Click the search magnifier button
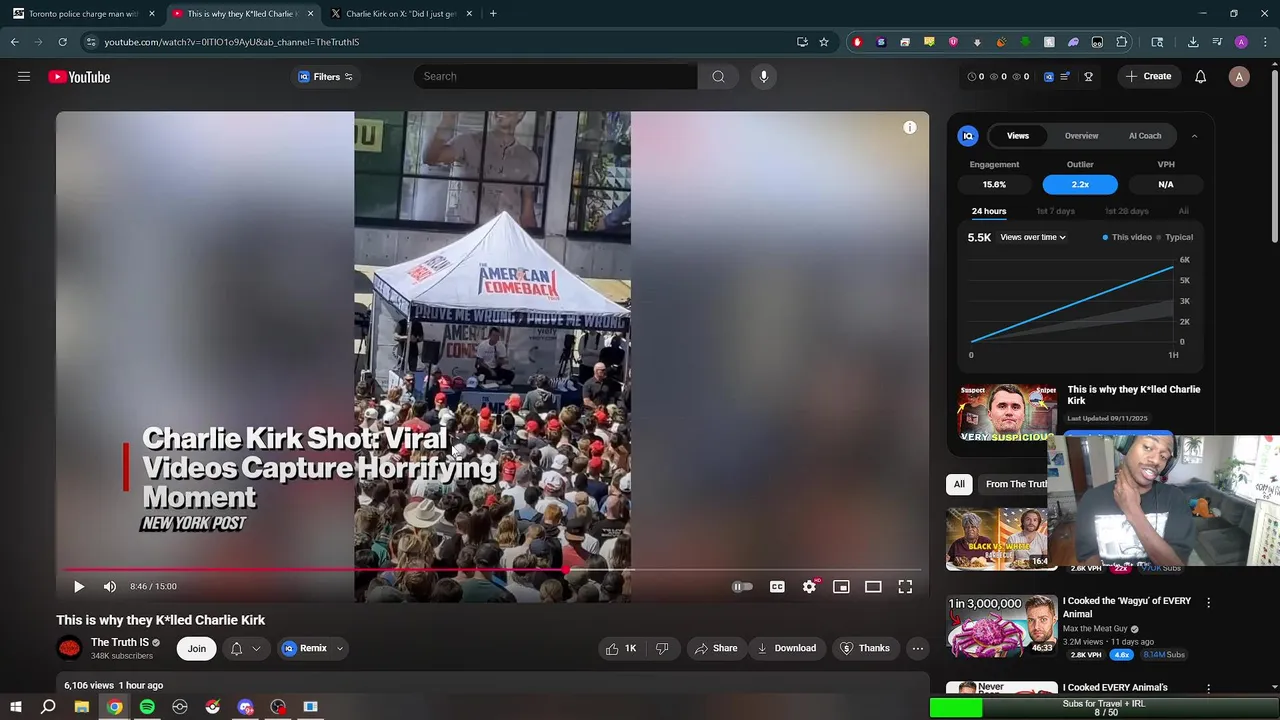Screen dimensions: 1280x720 pos(718,76)
